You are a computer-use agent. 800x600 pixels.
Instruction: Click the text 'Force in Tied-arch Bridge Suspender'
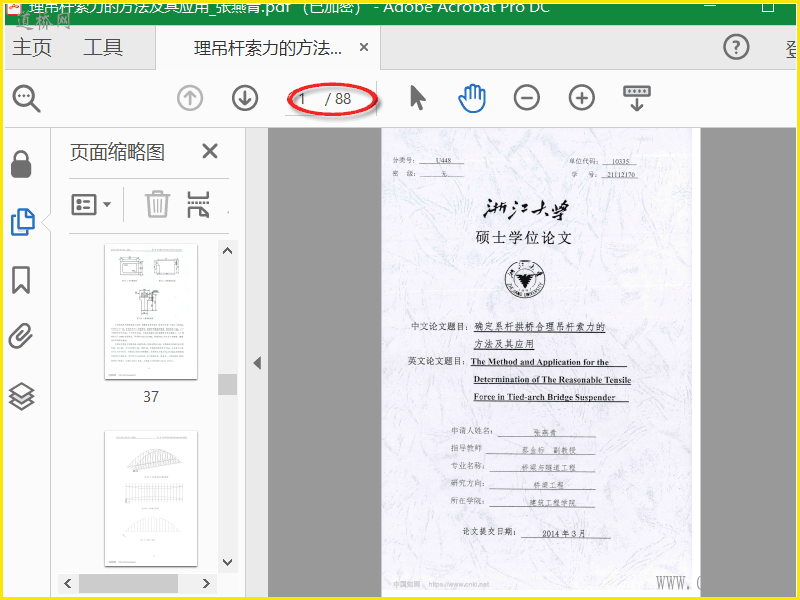point(544,396)
